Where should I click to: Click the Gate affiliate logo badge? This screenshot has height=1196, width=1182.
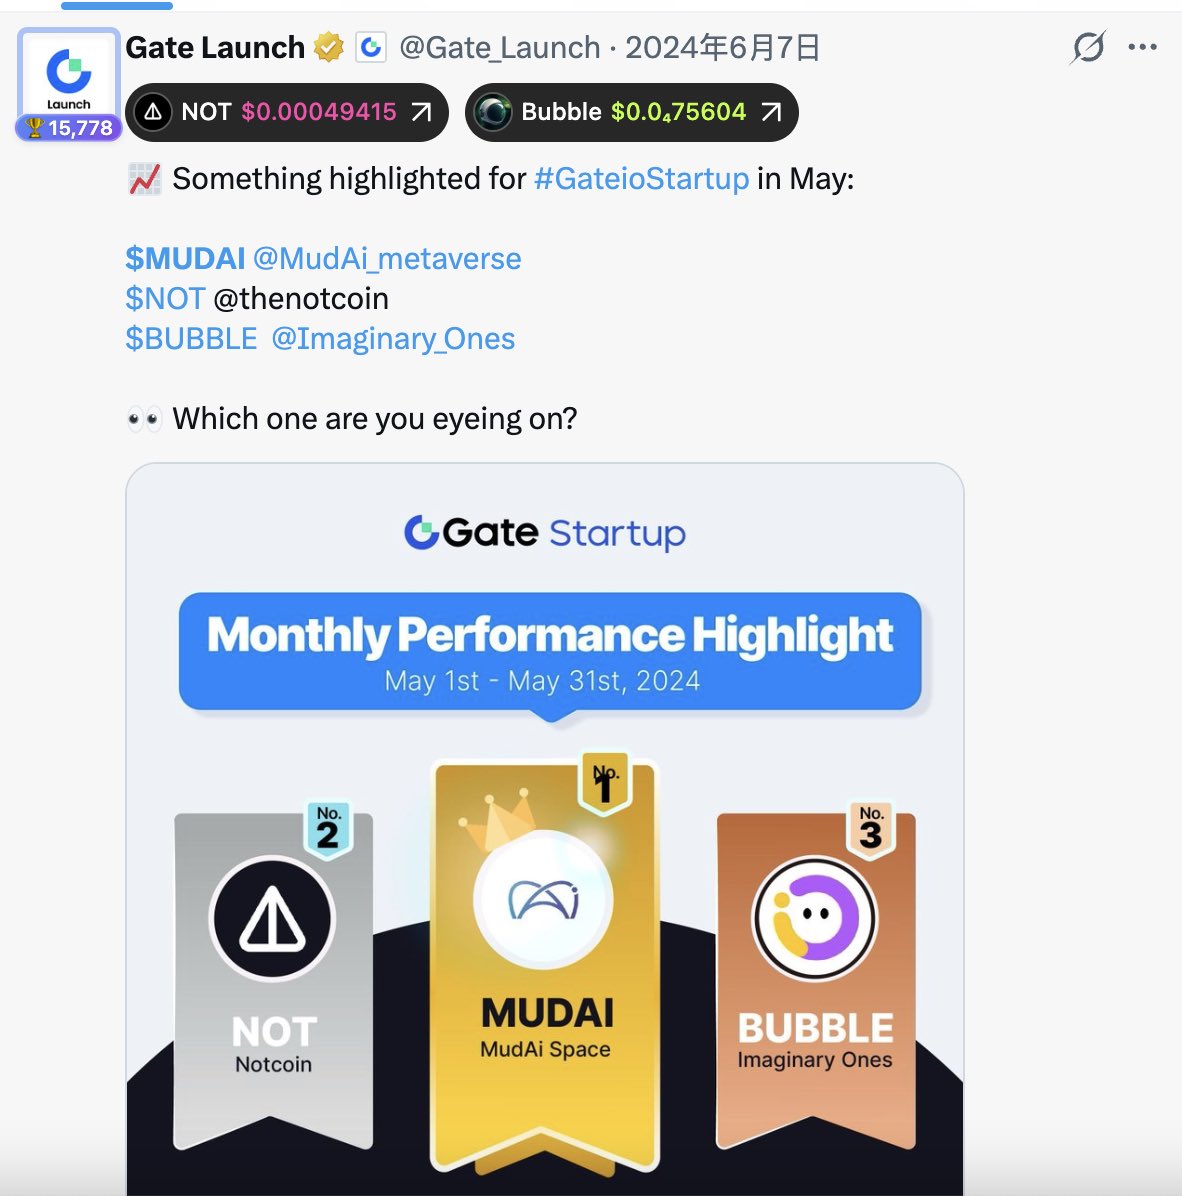pos(371,47)
